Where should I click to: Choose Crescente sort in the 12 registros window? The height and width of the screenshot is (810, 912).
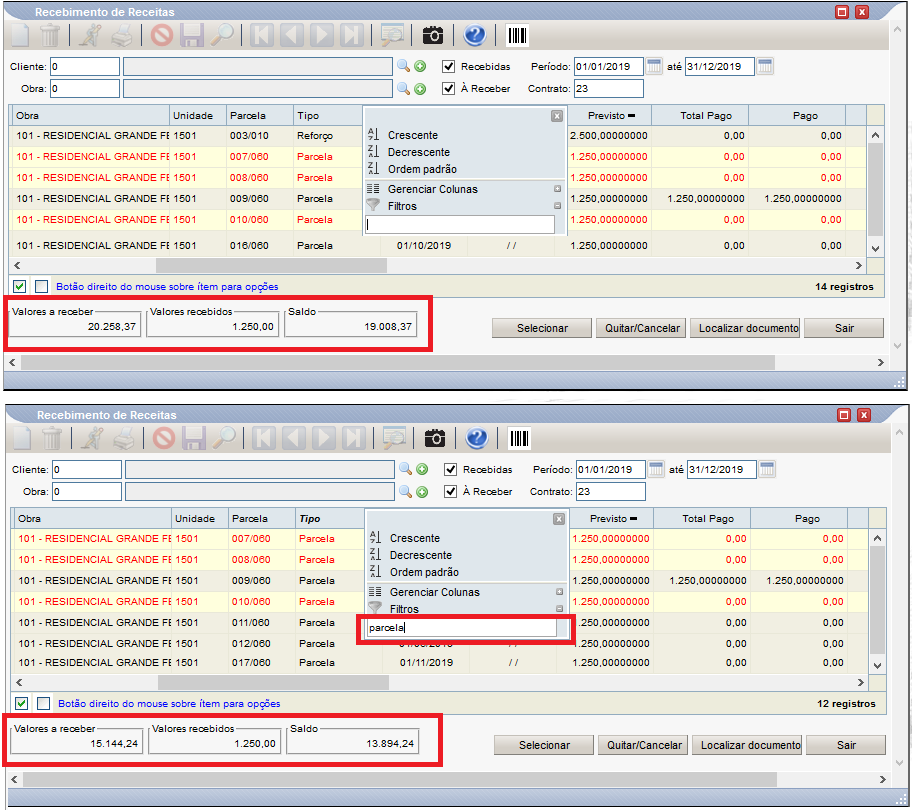point(415,538)
